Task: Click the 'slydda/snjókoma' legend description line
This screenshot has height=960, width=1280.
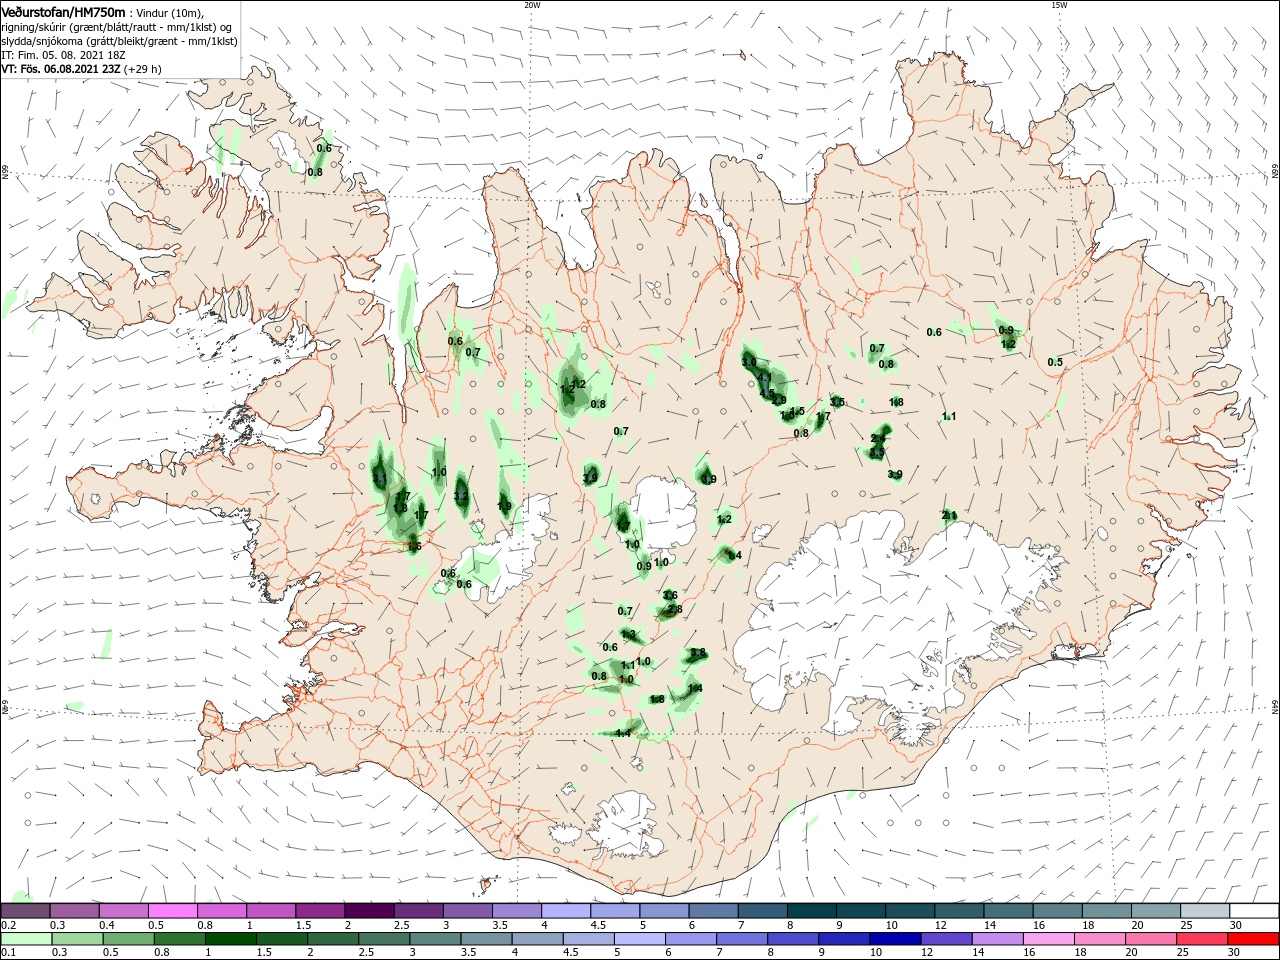Action: pyautogui.click(x=119, y=41)
